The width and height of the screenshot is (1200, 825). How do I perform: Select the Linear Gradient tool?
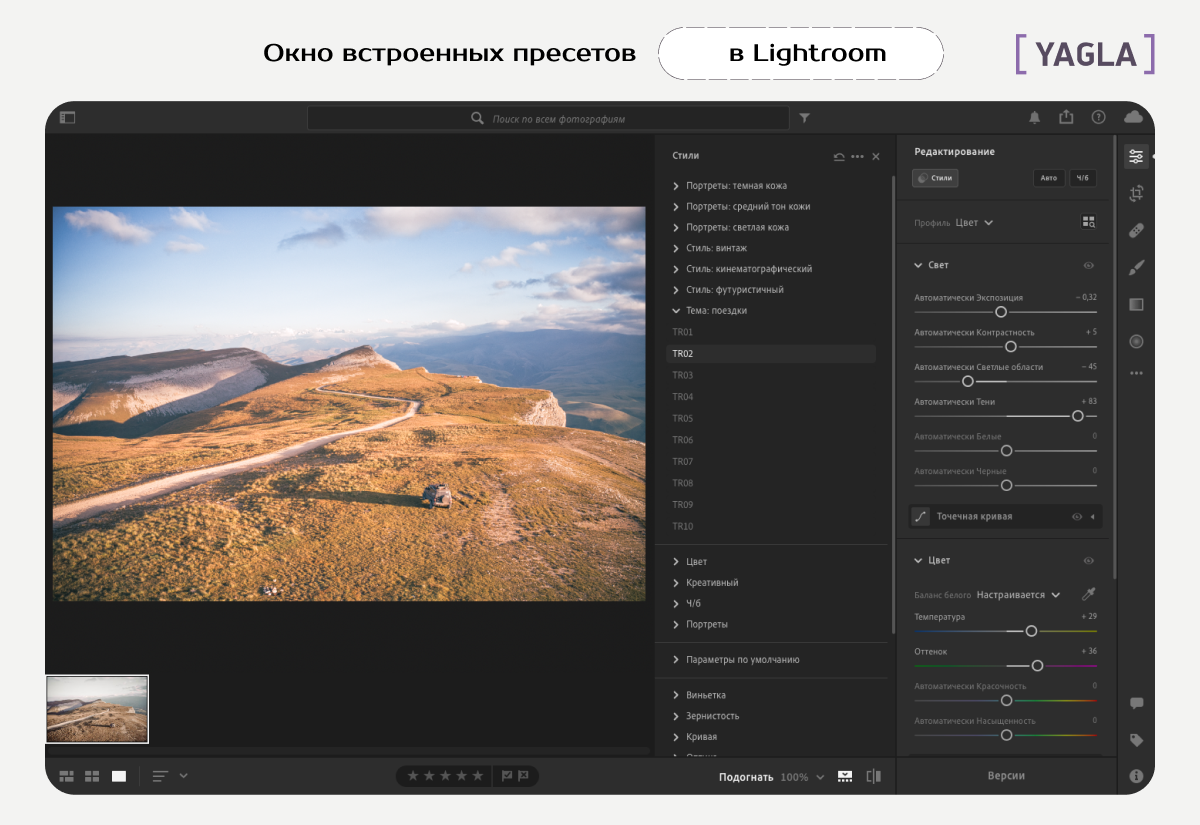pyautogui.click(x=1136, y=304)
